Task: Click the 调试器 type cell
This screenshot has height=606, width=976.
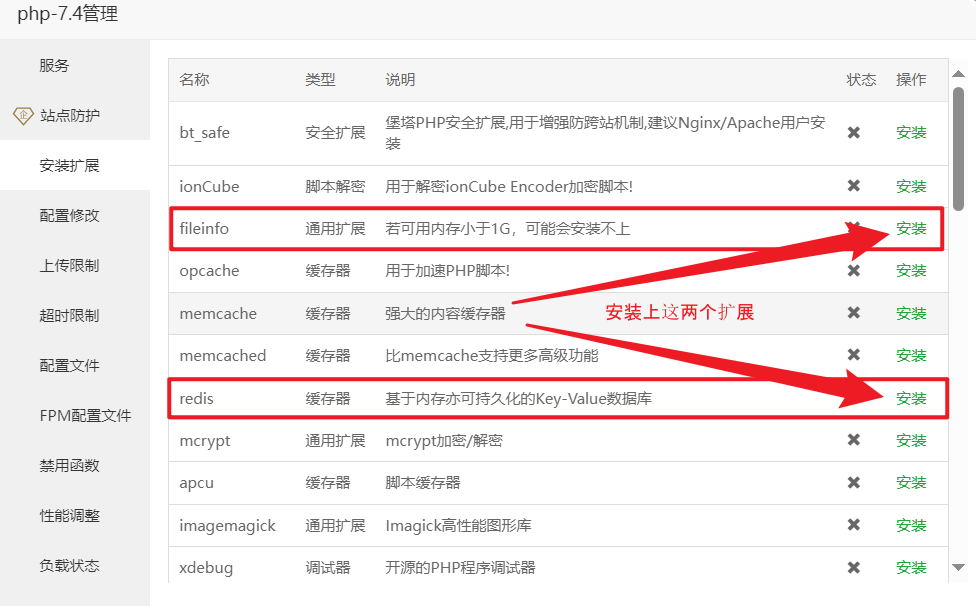Action: click(328, 567)
